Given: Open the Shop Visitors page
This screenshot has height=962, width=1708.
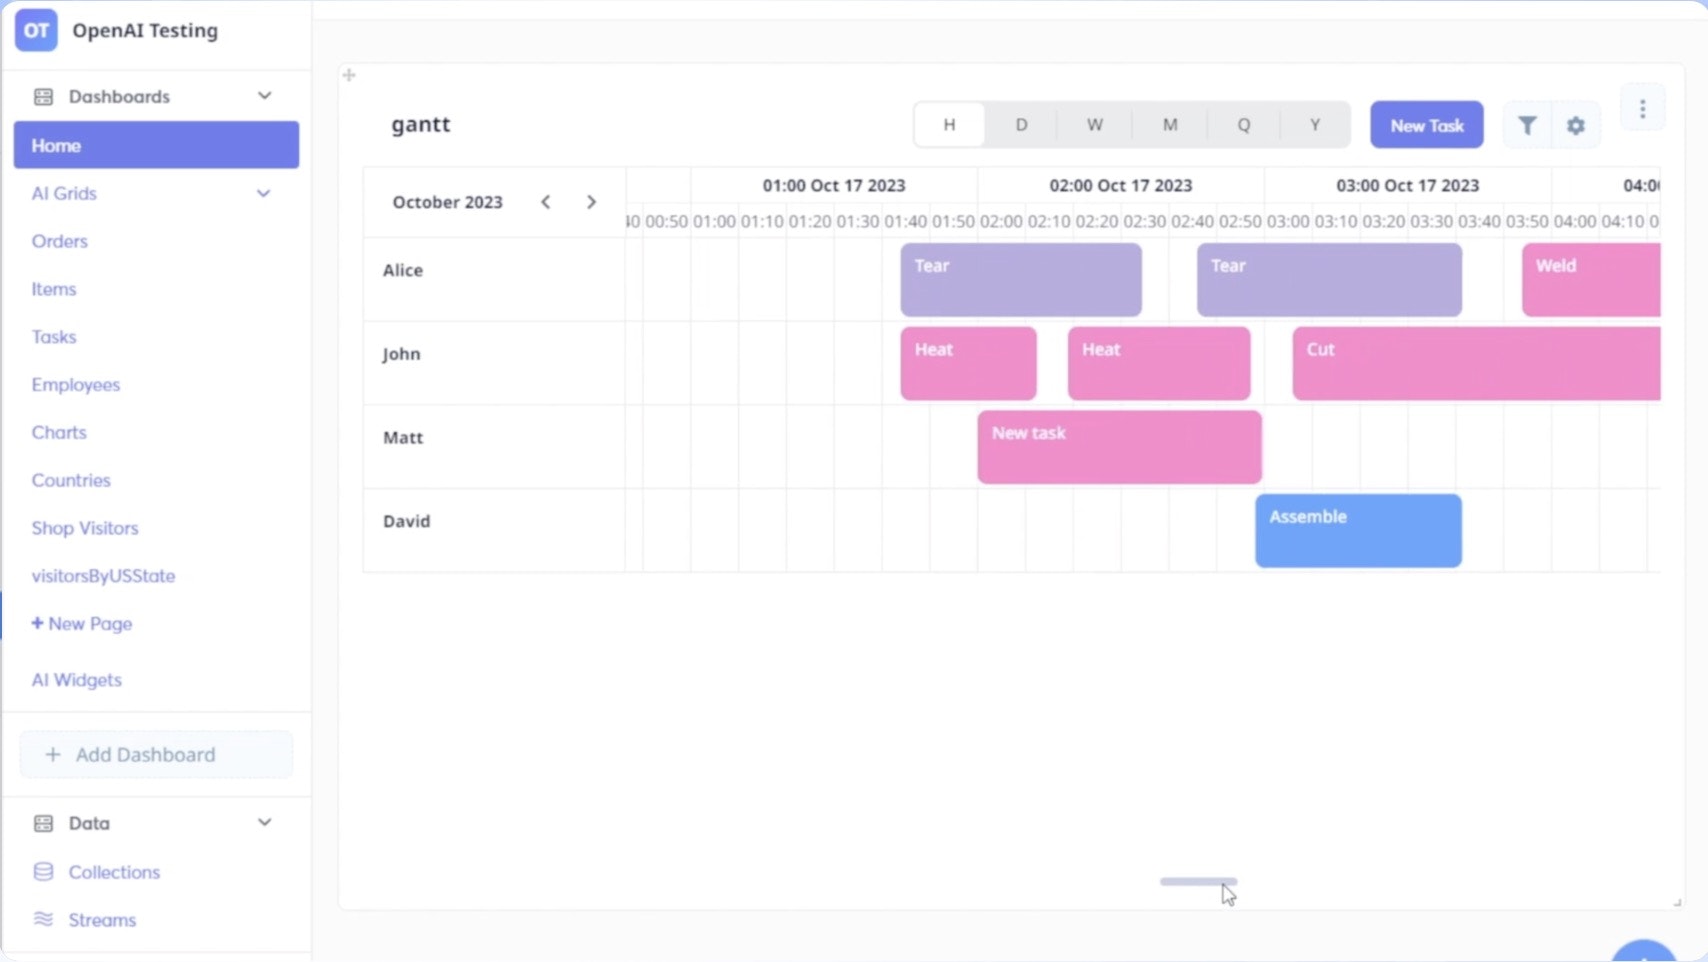Looking at the screenshot, I should 84,528.
